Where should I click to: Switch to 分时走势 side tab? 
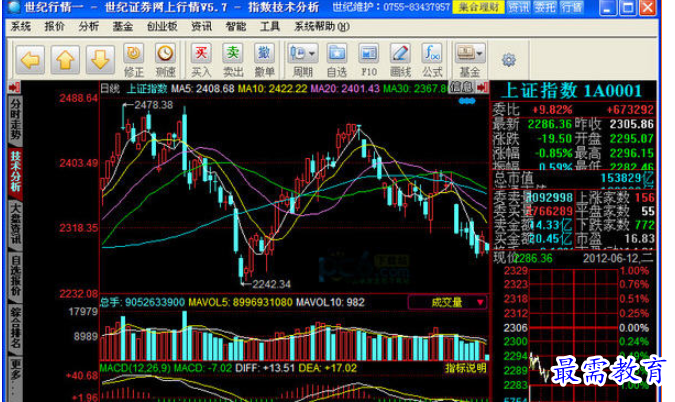point(15,120)
